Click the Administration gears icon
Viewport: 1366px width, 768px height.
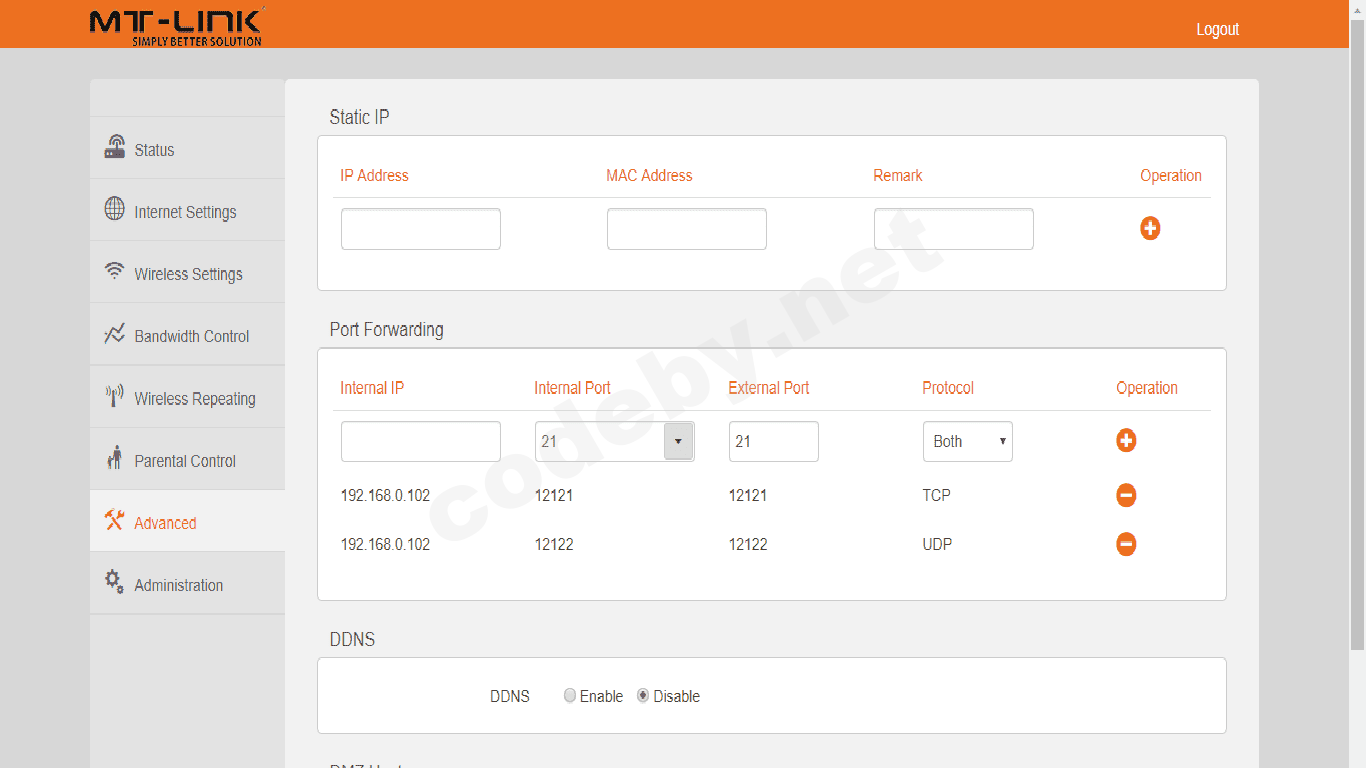click(x=115, y=582)
